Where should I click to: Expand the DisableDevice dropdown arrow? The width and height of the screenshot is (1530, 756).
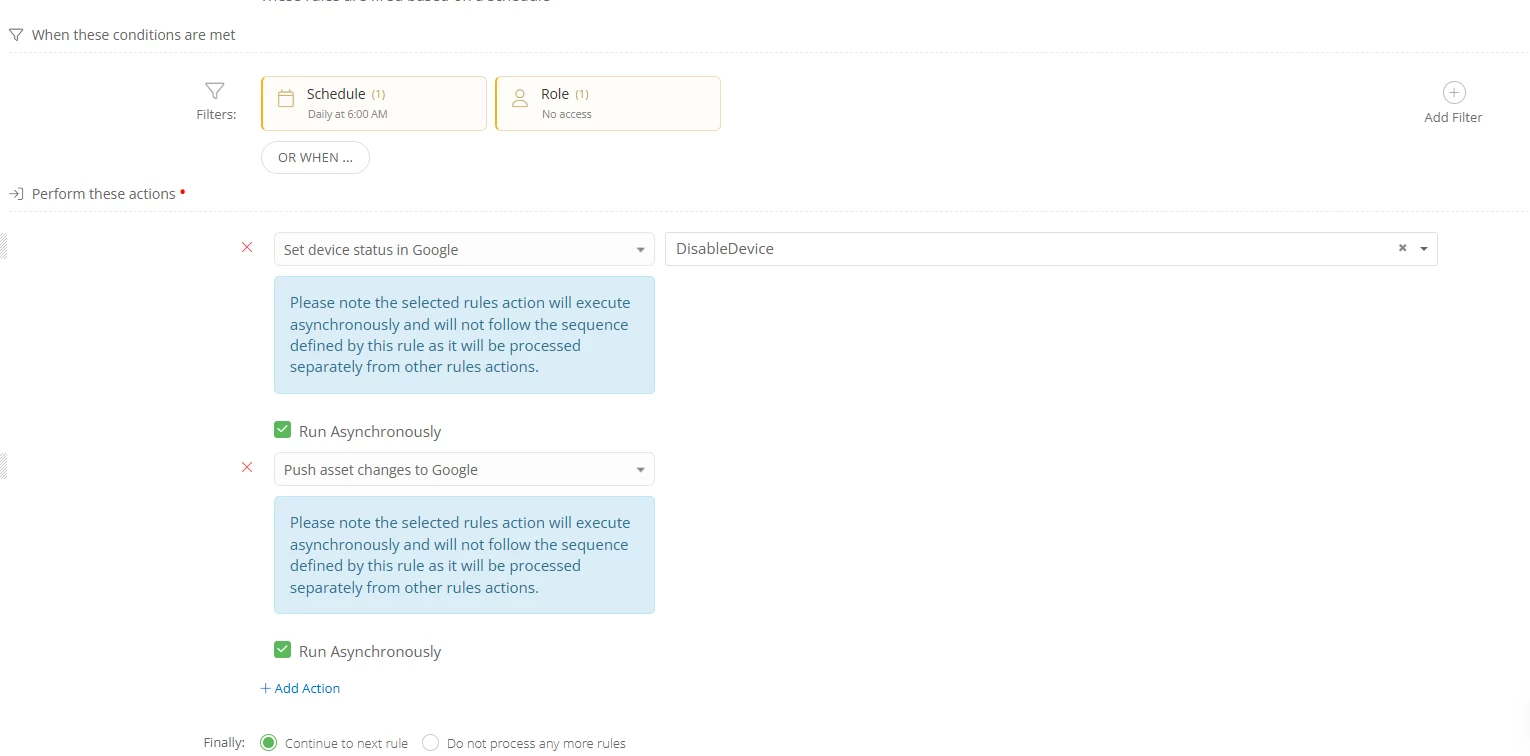(1424, 249)
